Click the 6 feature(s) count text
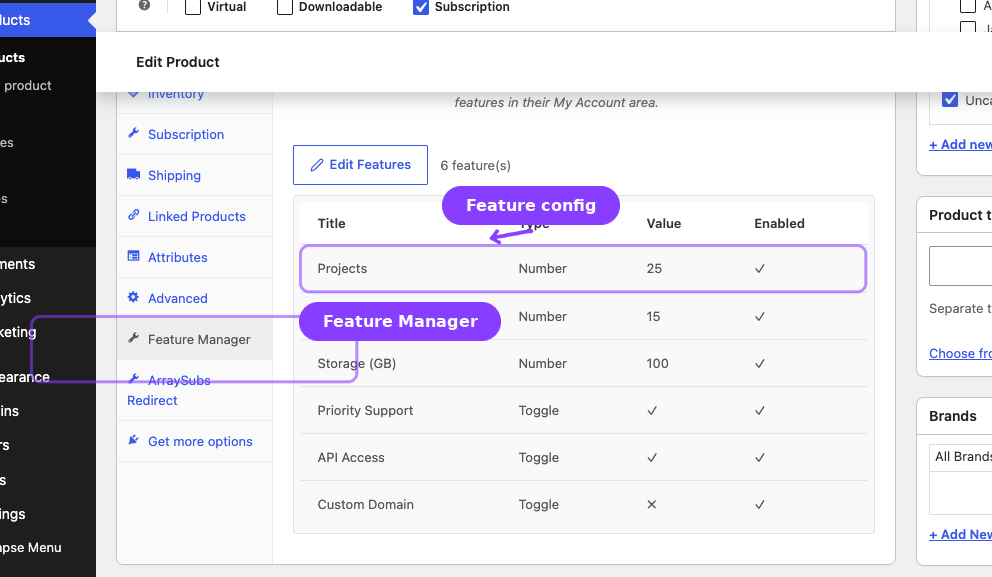This screenshot has width=992, height=577. [476, 165]
